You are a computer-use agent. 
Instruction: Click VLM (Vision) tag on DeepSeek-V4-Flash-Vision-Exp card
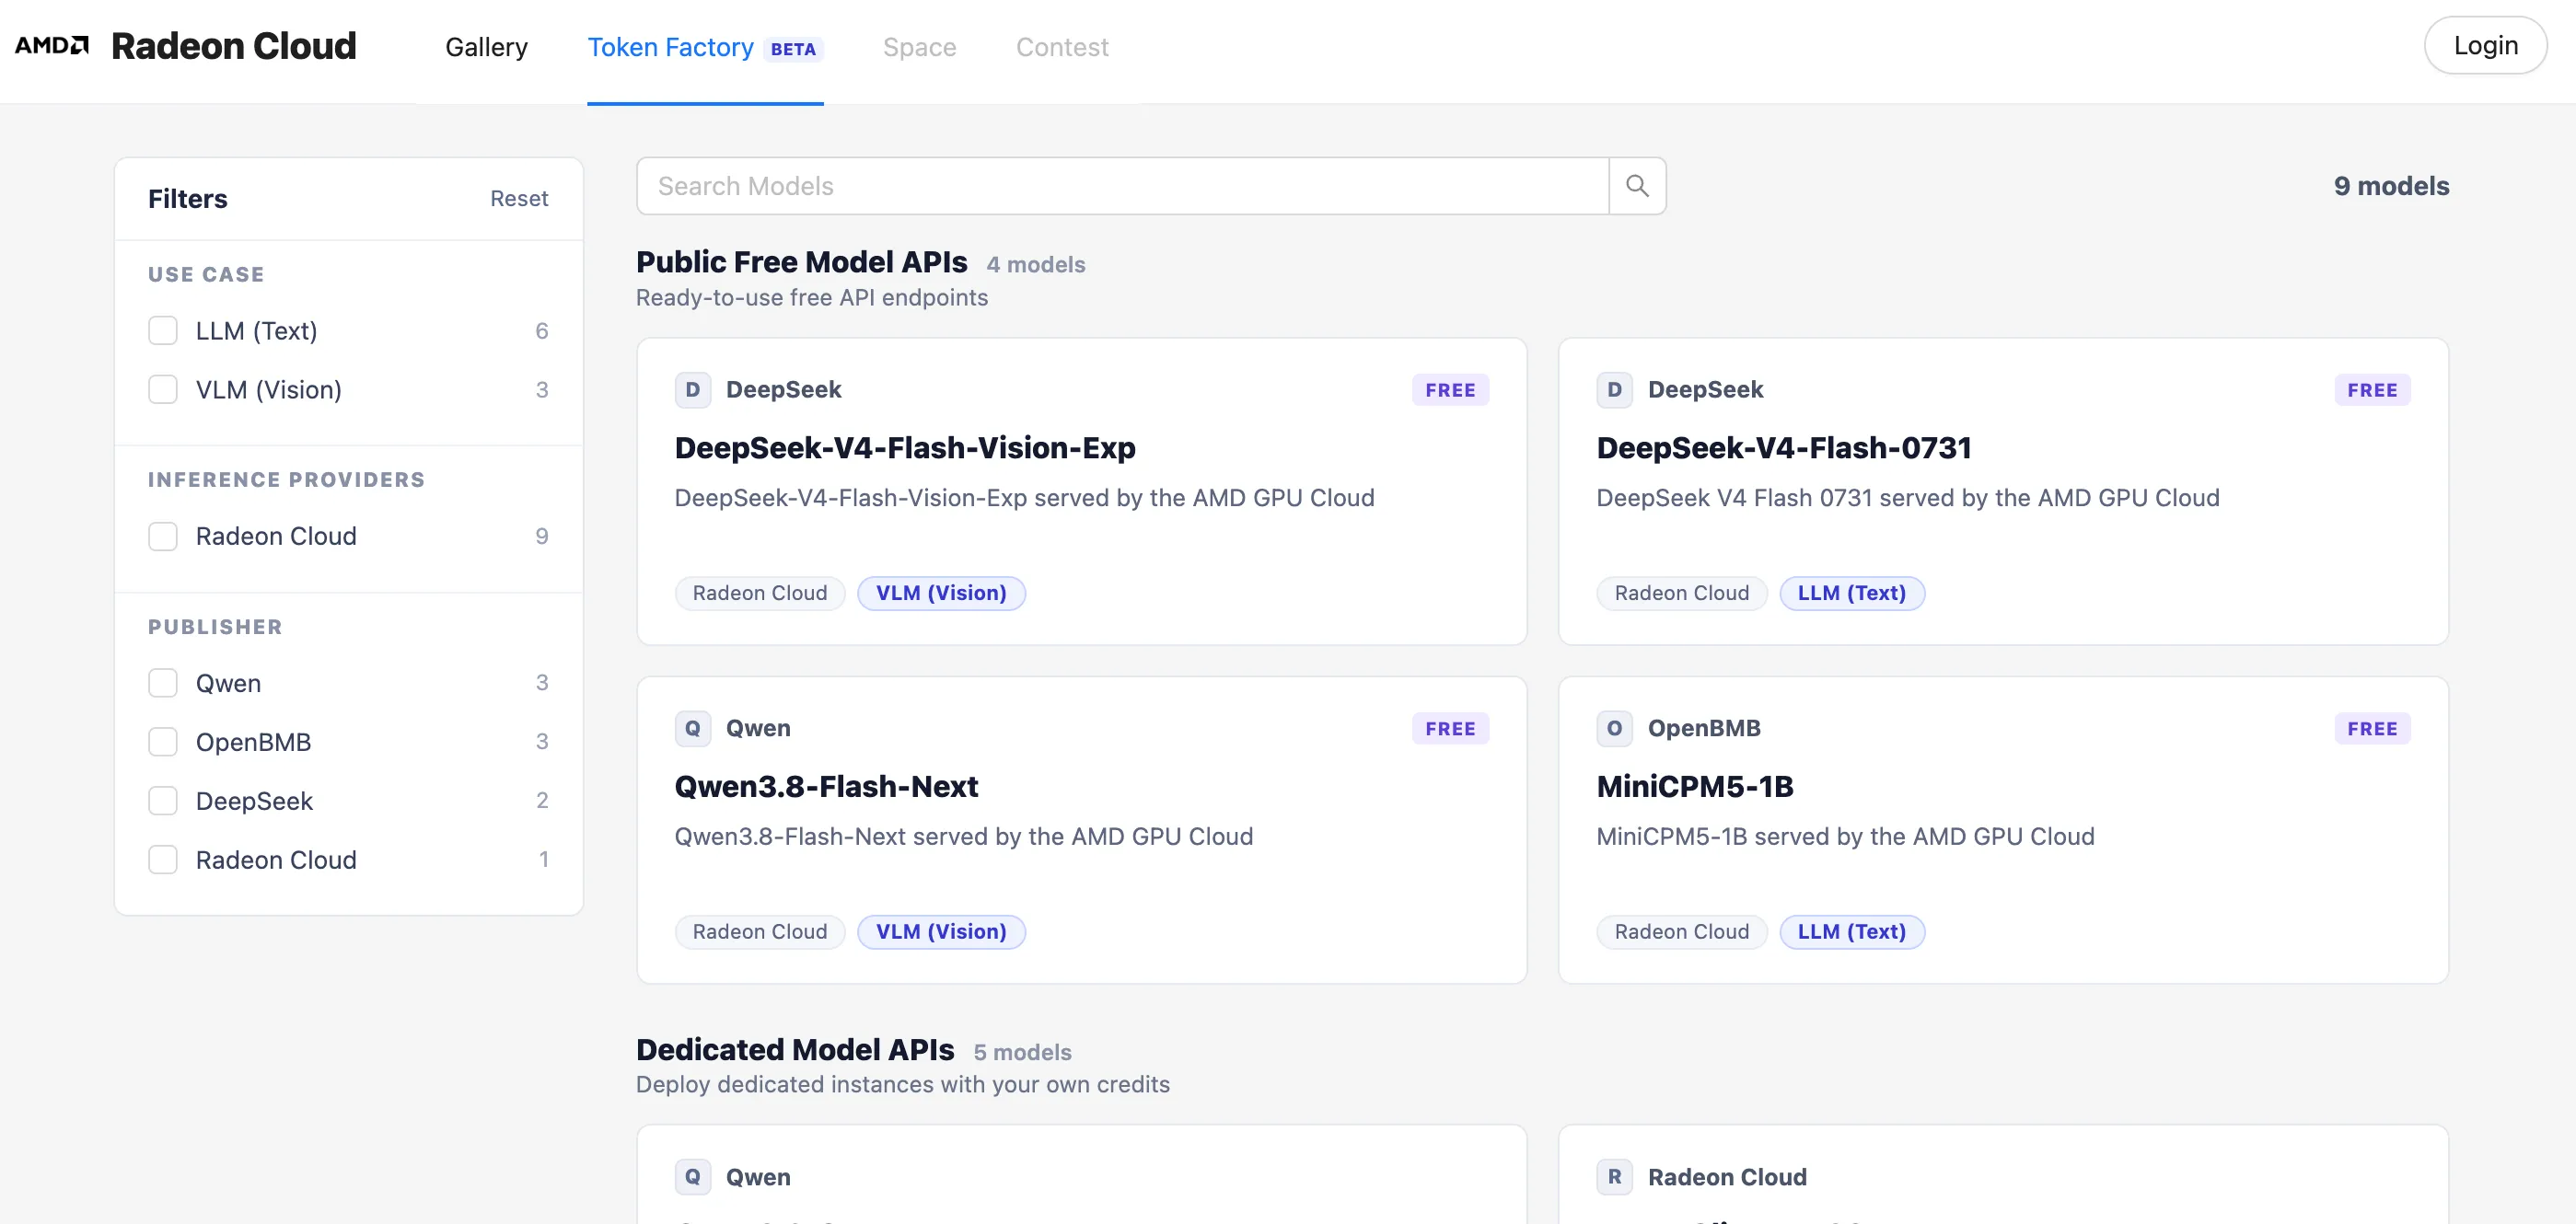click(941, 593)
